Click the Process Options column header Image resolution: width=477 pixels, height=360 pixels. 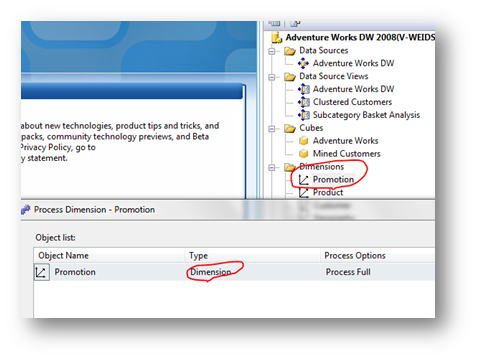tap(378, 256)
